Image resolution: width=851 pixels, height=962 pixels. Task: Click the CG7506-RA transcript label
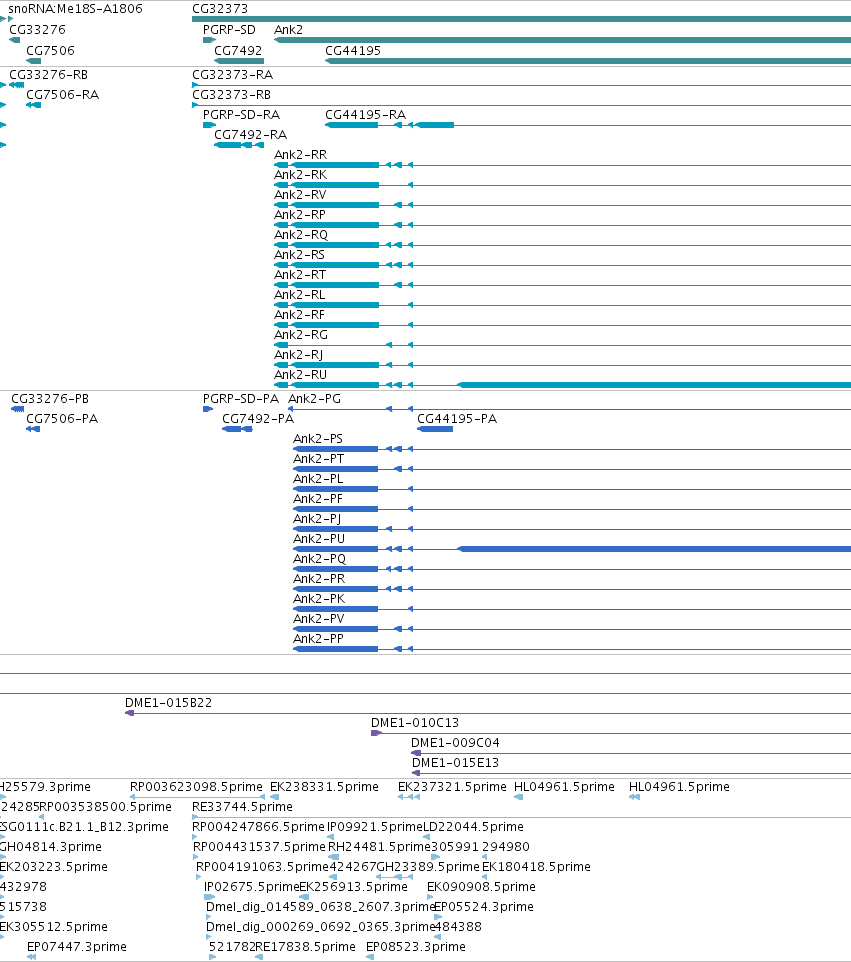tap(63, 94)
